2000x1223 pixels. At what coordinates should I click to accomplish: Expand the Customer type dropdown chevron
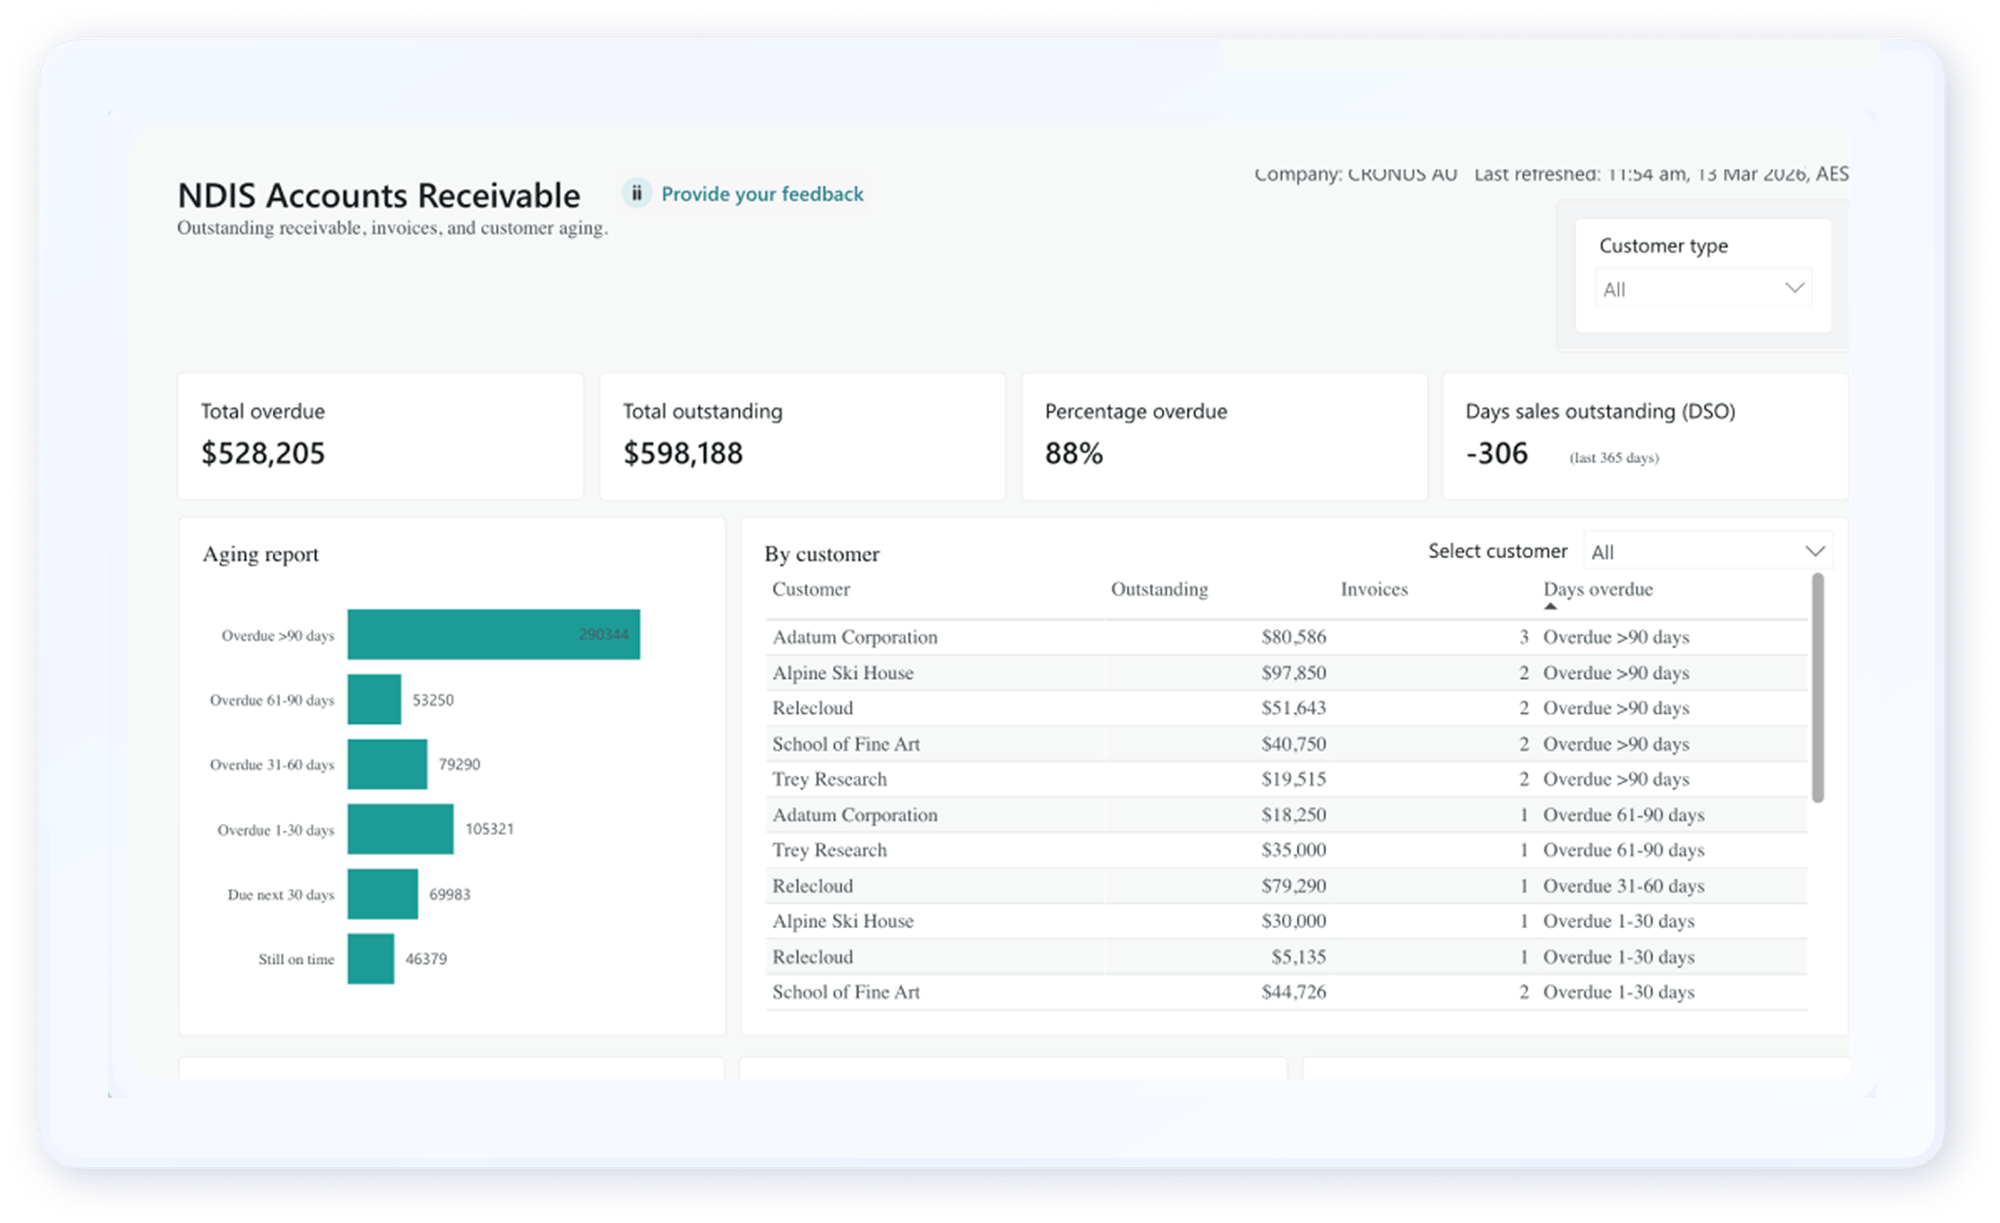1794,288
